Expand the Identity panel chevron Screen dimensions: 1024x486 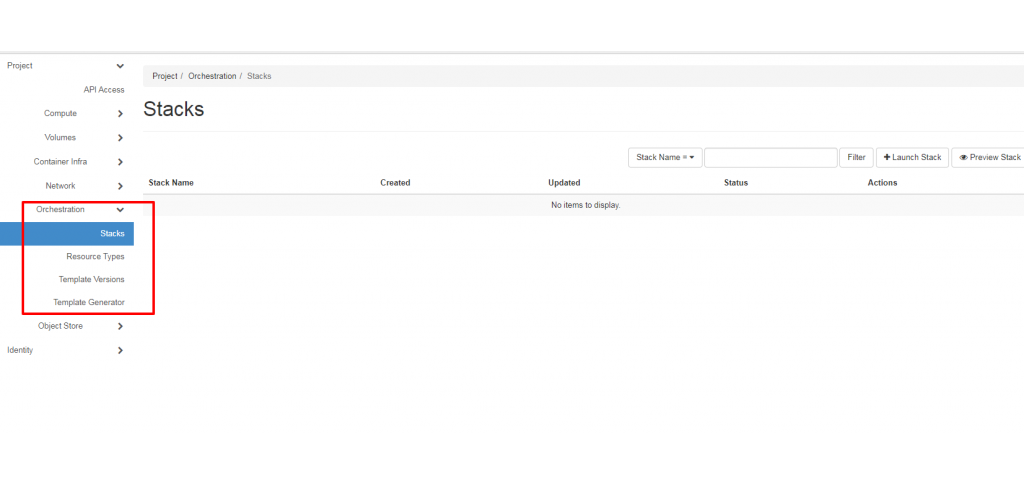pyautogui.click(x=120, y=351)
